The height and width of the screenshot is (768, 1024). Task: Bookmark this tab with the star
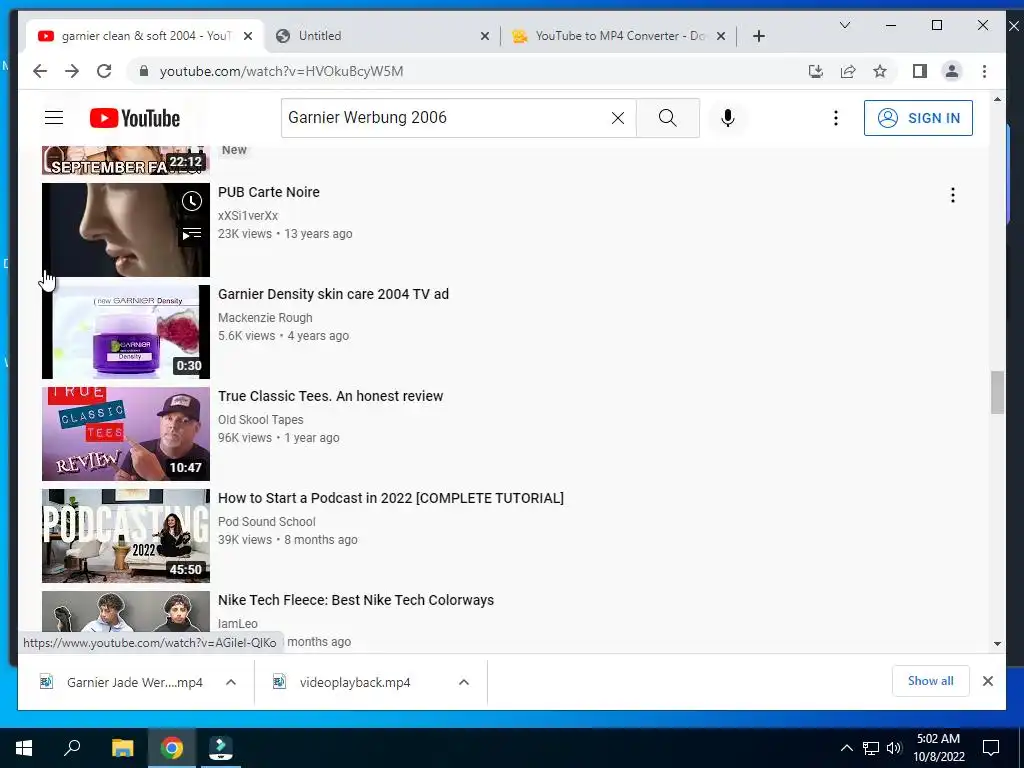click(x=880, y=71)
